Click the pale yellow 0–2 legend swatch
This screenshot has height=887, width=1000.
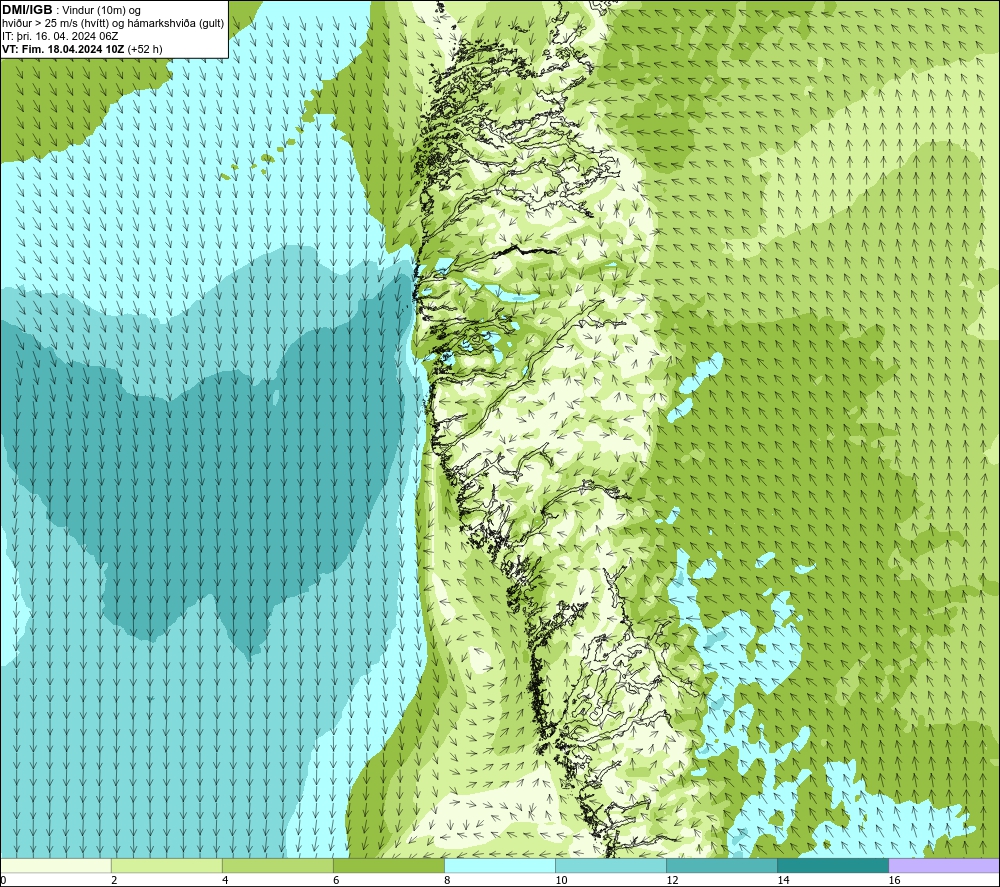56,865
